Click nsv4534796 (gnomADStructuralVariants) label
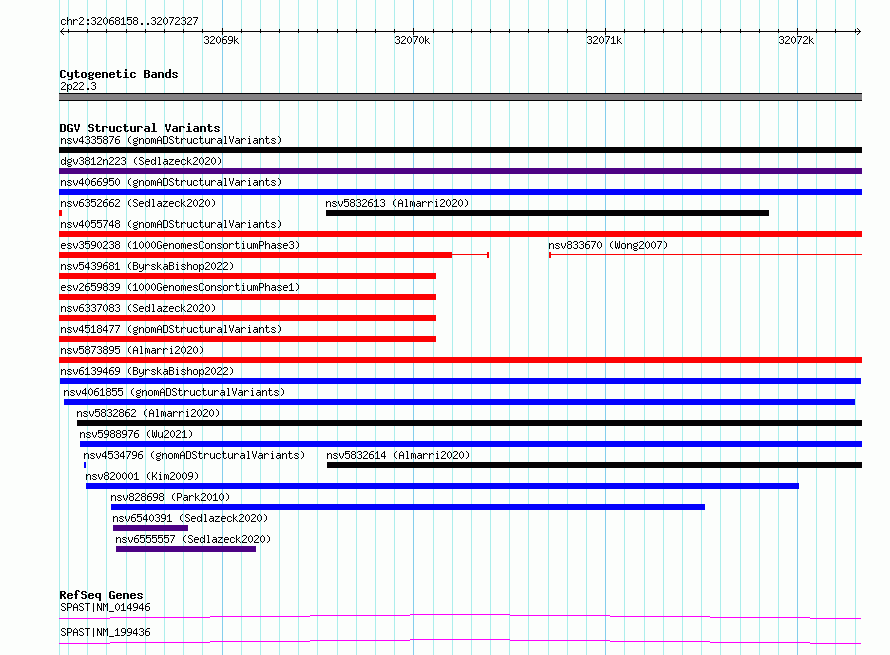 point(194,455)
